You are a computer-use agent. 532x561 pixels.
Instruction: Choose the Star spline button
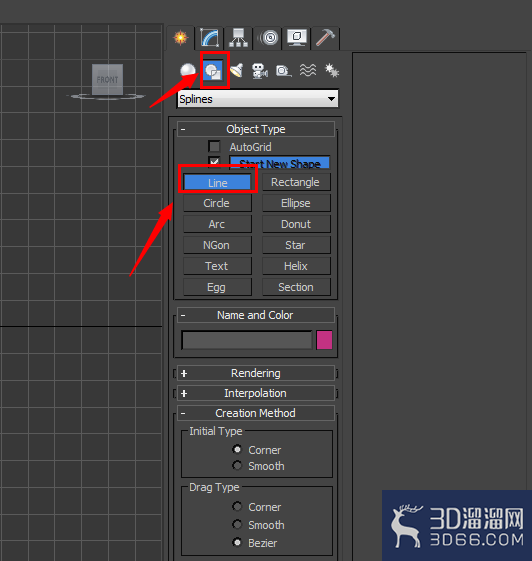click(296, 245)
